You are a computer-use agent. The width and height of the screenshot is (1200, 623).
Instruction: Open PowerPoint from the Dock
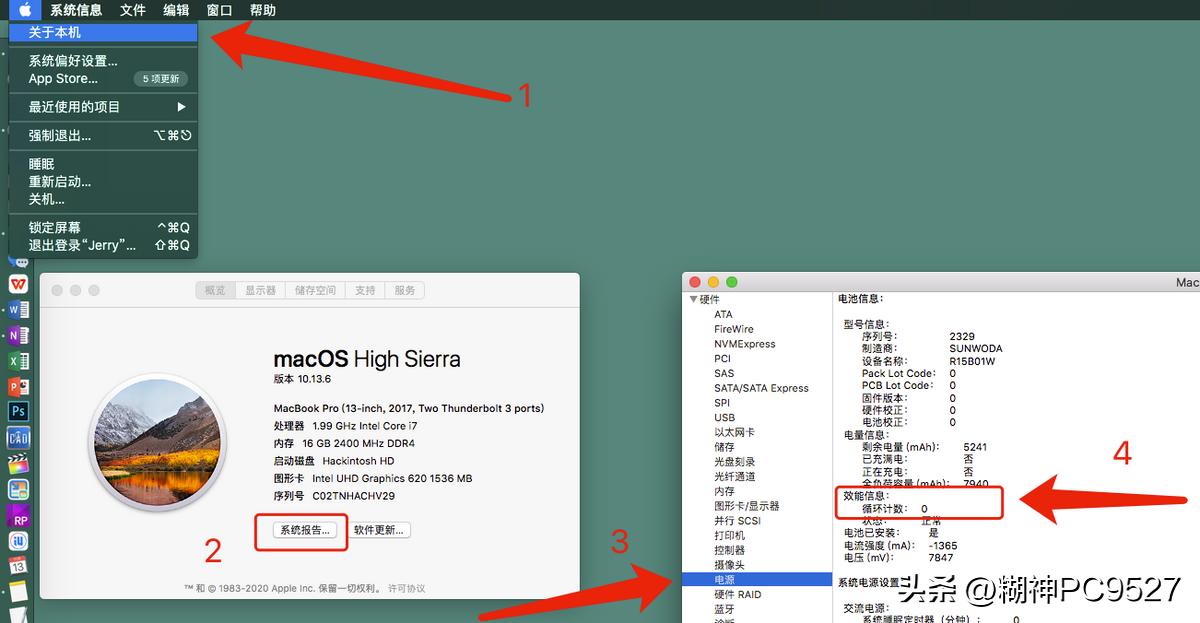18,385
